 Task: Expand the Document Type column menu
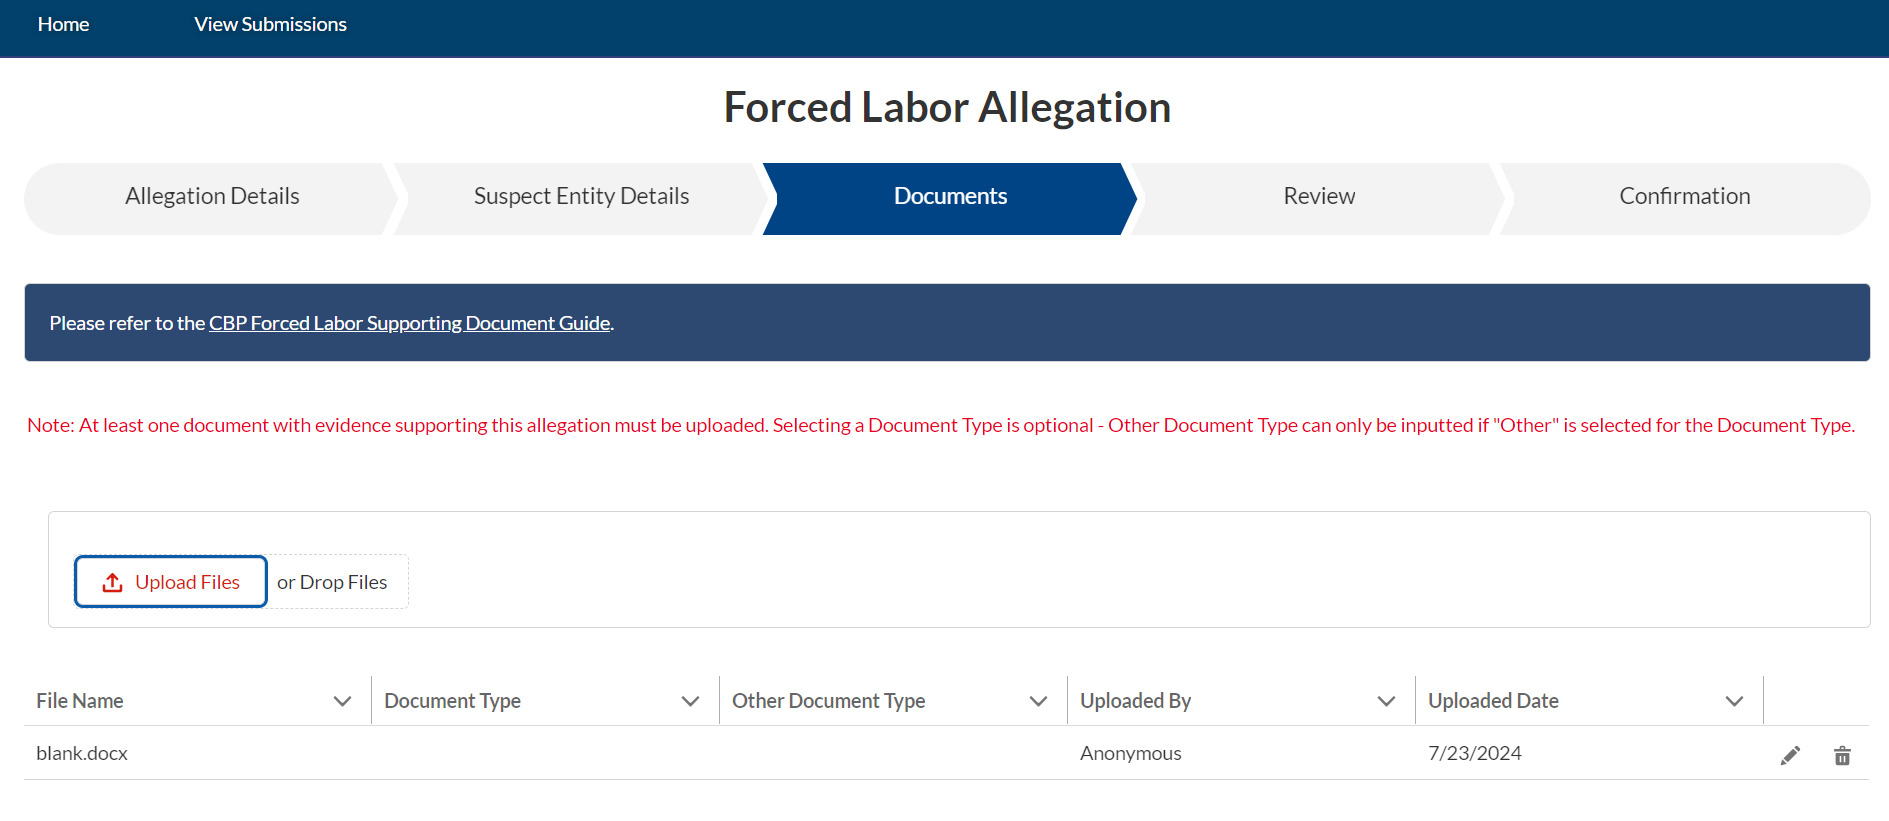[690, 701]
